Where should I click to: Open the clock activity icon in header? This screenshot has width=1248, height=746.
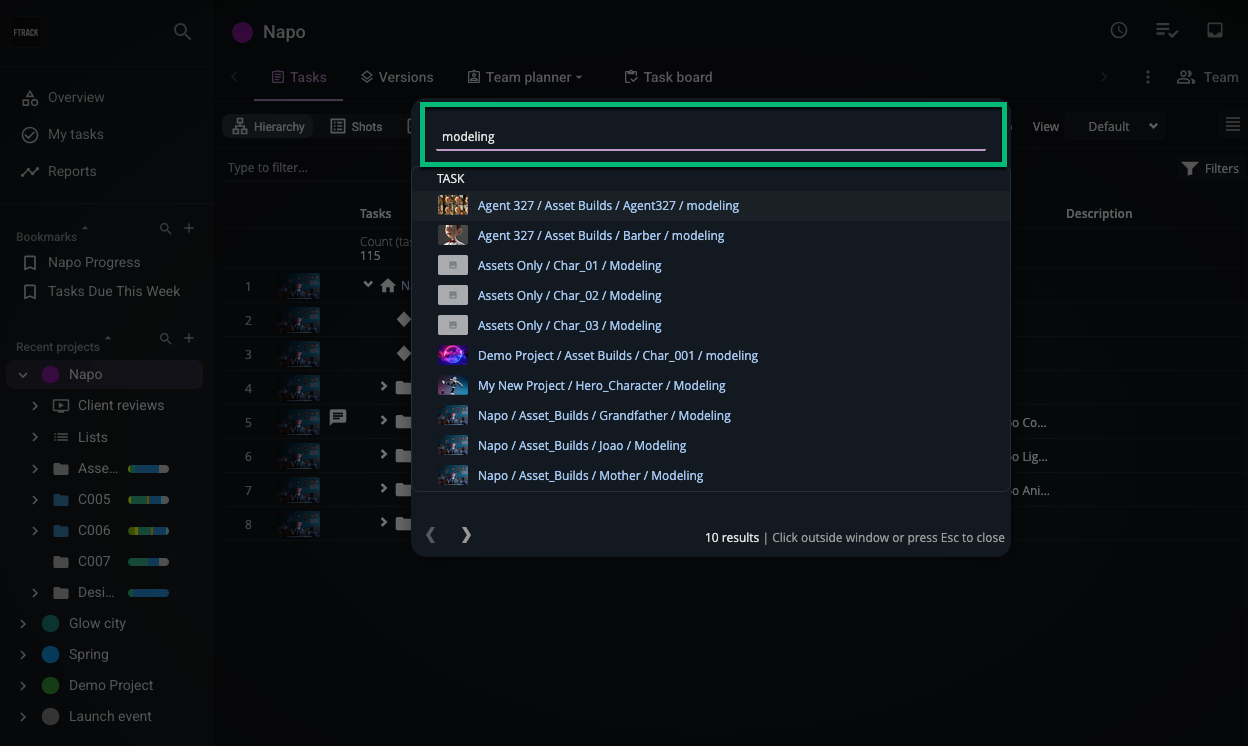(1119, 30)
